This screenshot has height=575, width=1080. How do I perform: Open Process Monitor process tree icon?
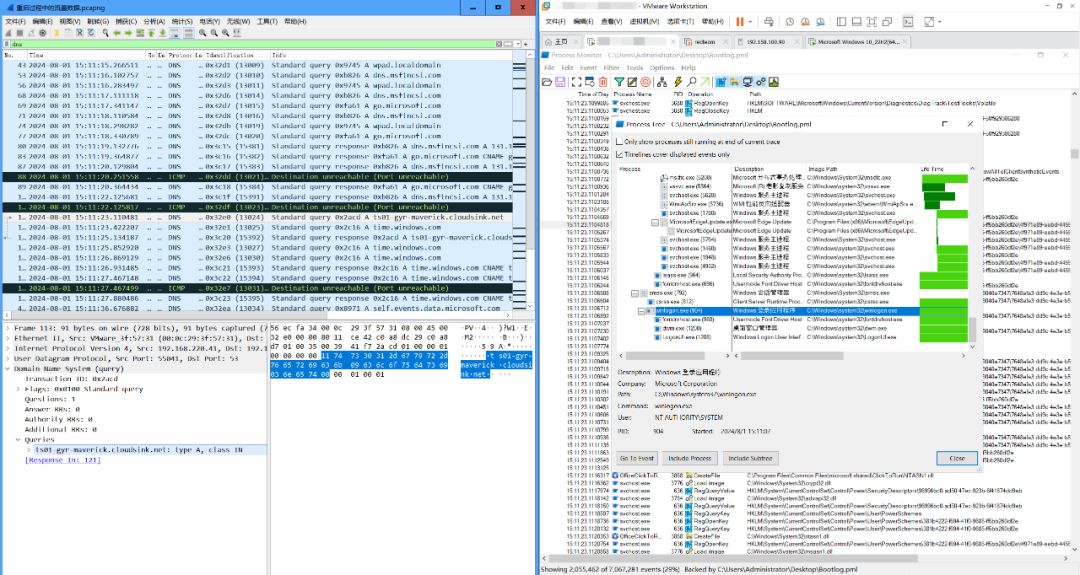(662, 82)
